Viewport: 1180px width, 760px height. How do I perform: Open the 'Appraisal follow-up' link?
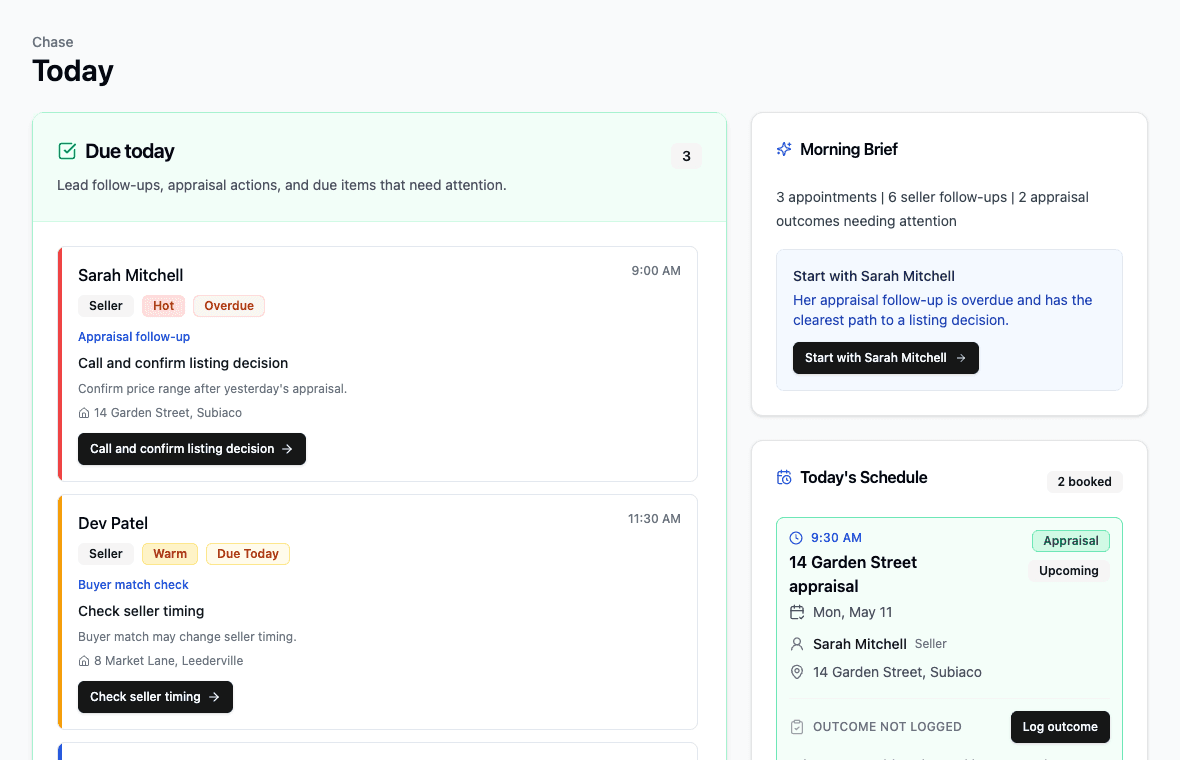[134, 337]
